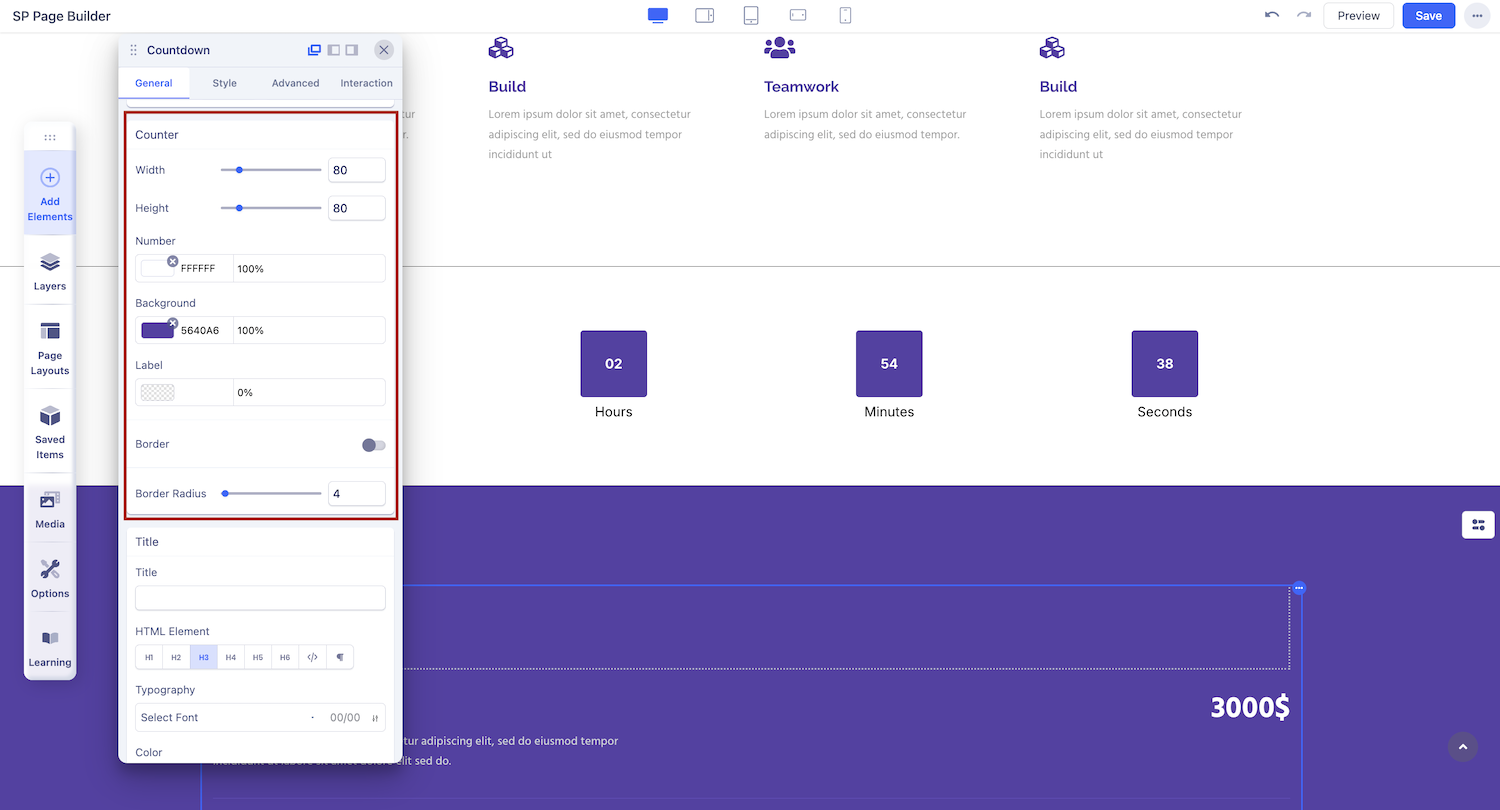Select H1 as HTML element

tap(149, 657)
